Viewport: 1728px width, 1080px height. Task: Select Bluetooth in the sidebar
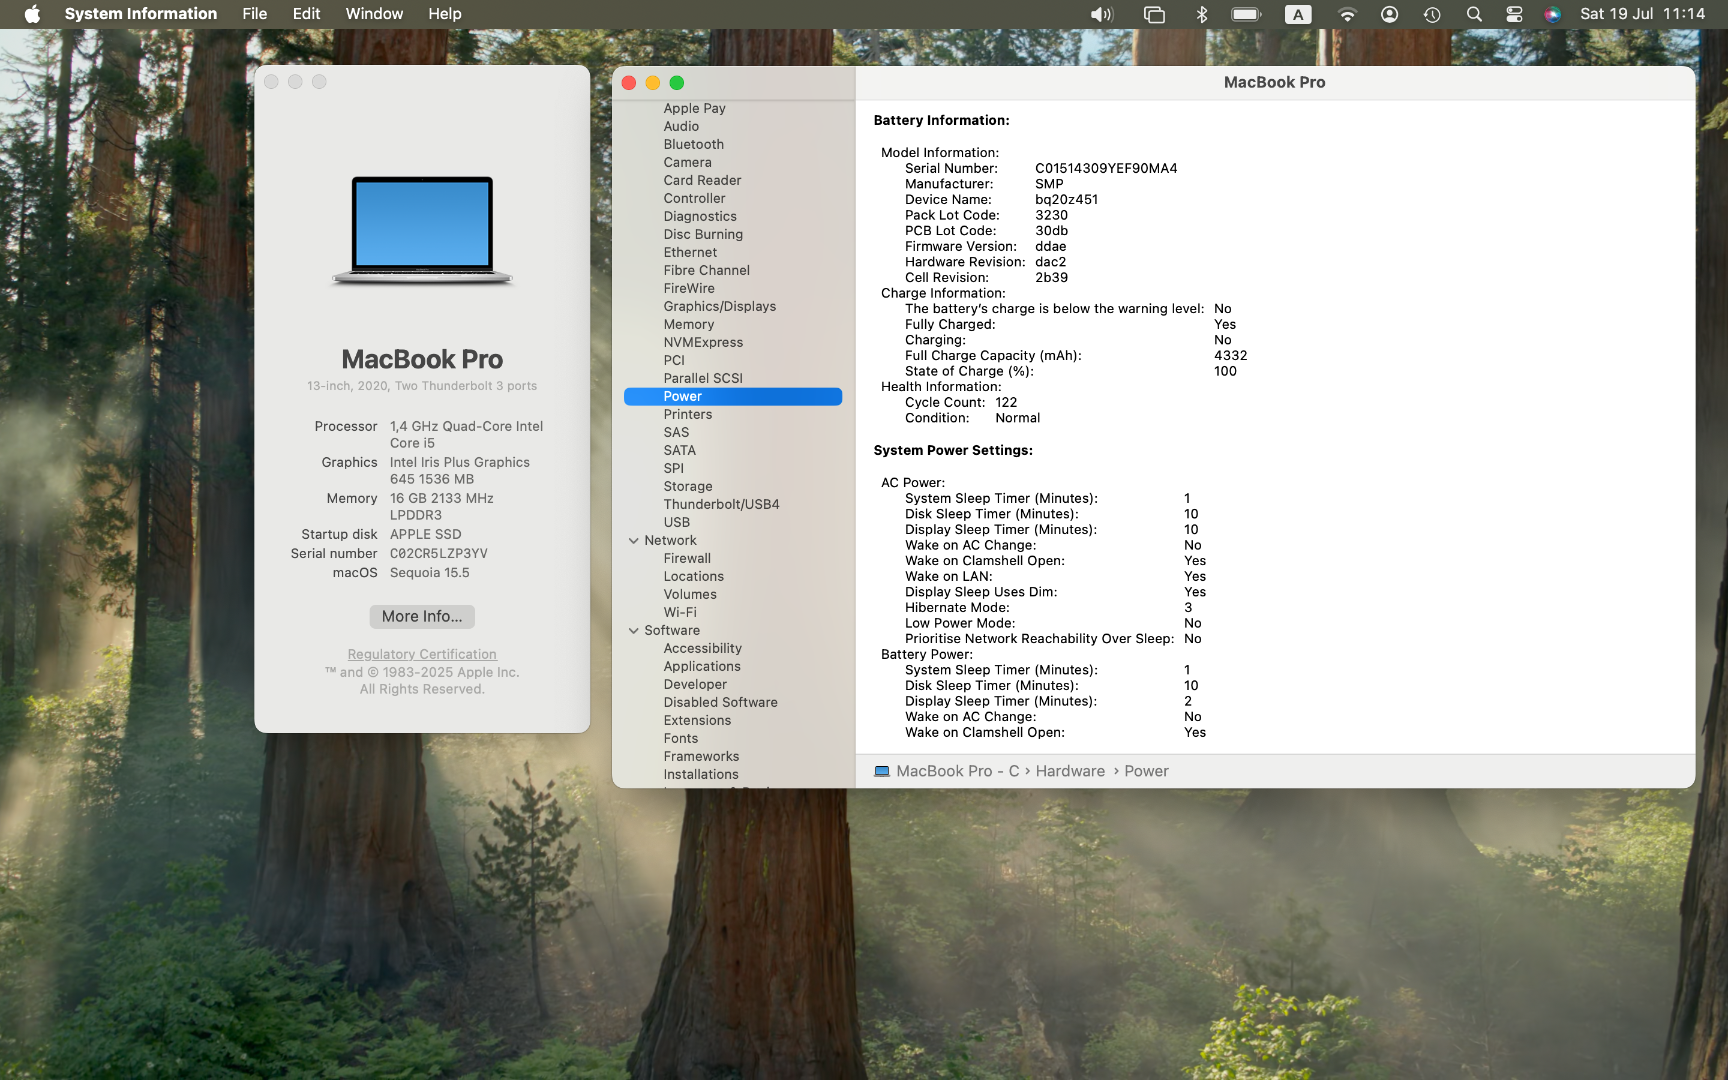point(693,144)
